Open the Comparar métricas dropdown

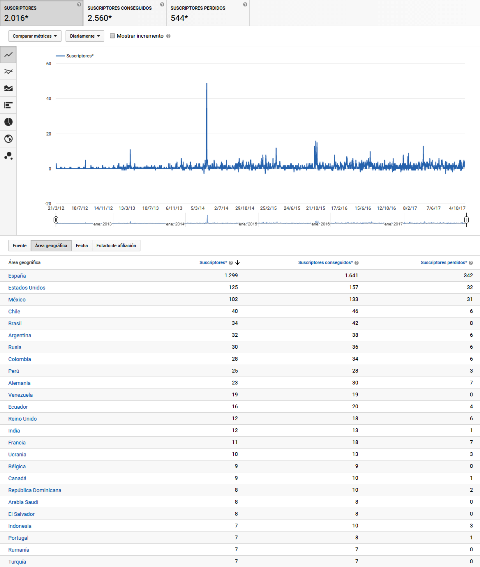(x=35, y=36)
